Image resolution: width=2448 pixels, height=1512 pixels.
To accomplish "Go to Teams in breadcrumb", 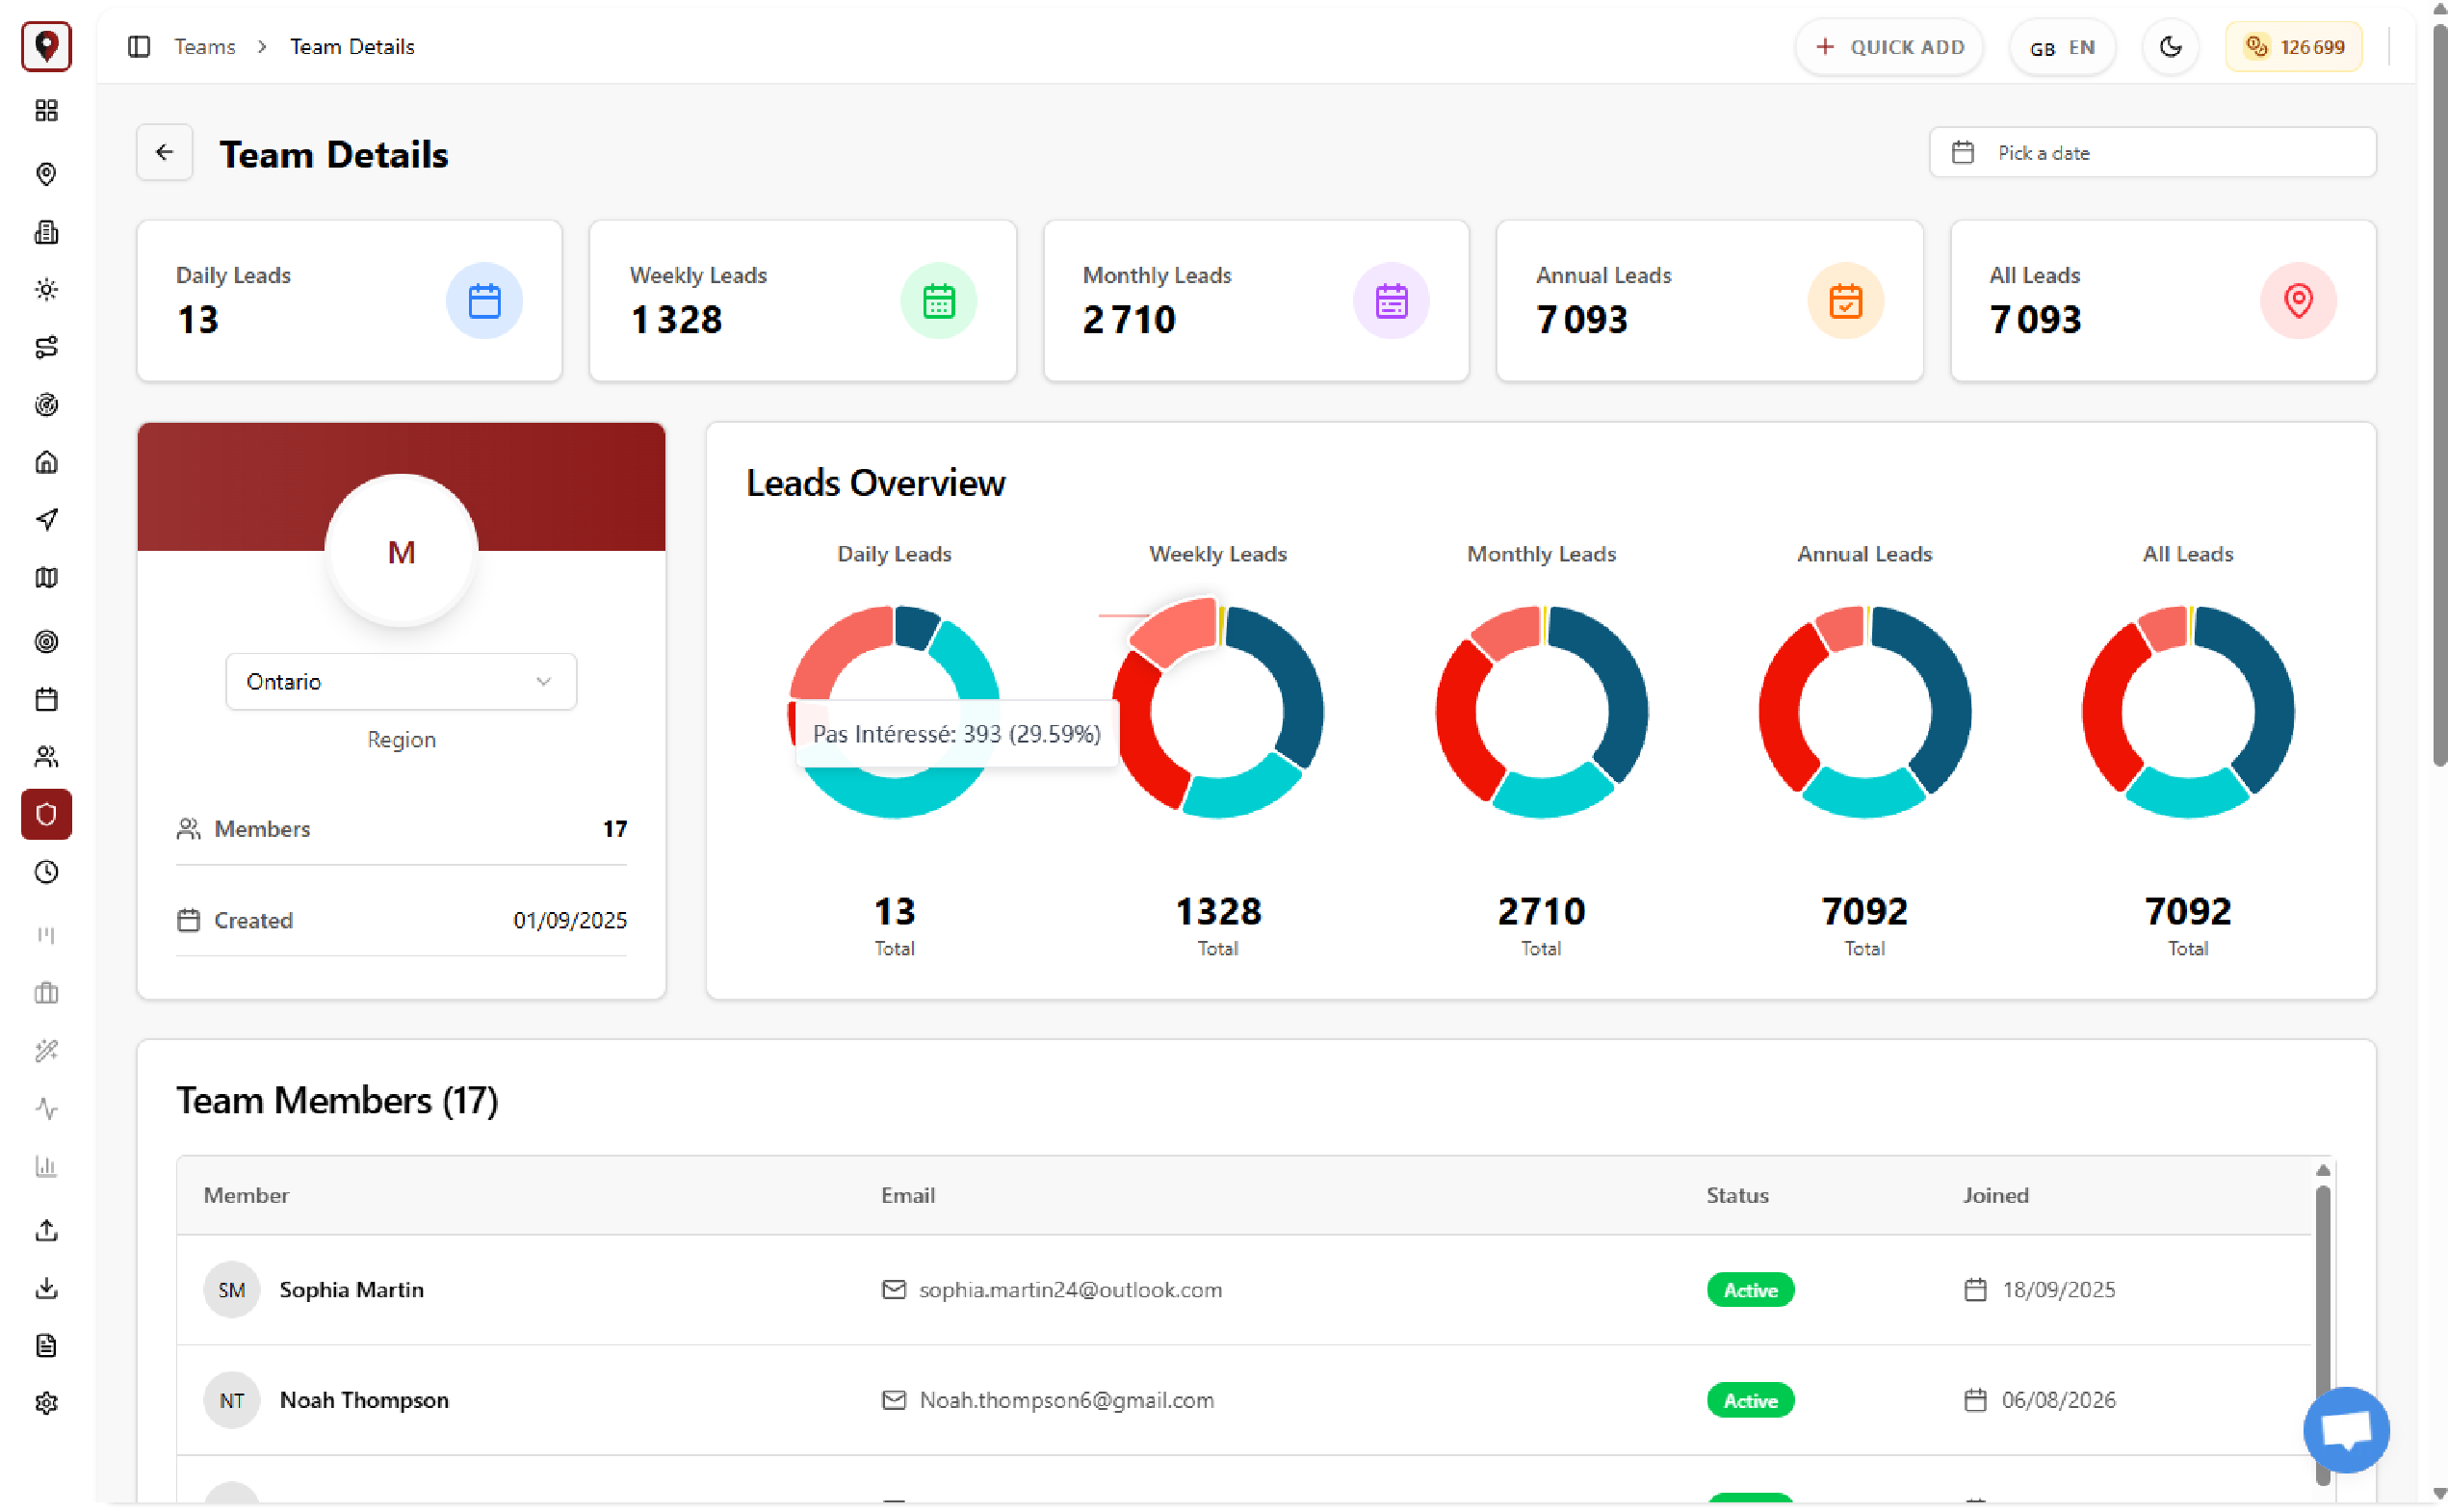I will [205, 47].
